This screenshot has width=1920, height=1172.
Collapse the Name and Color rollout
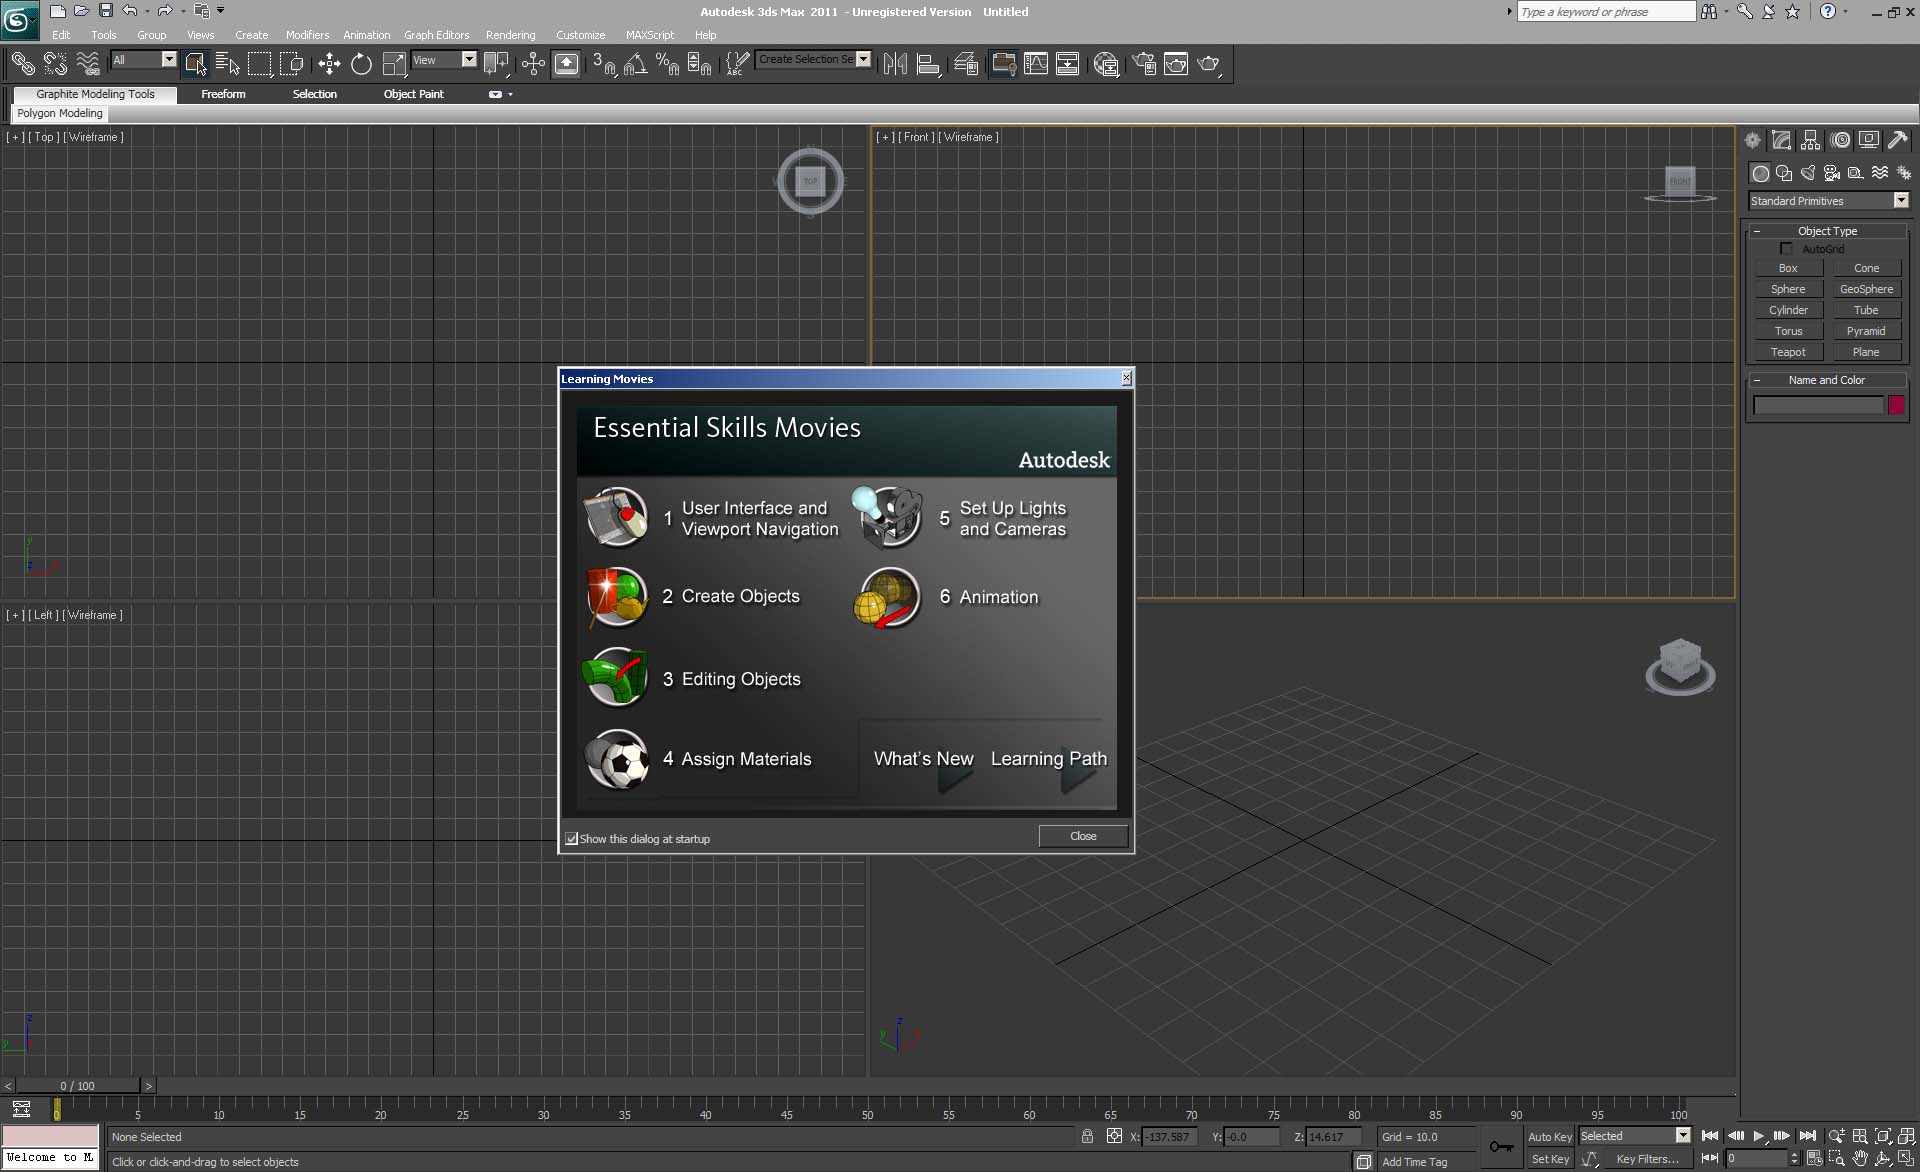click(1827, 380)
